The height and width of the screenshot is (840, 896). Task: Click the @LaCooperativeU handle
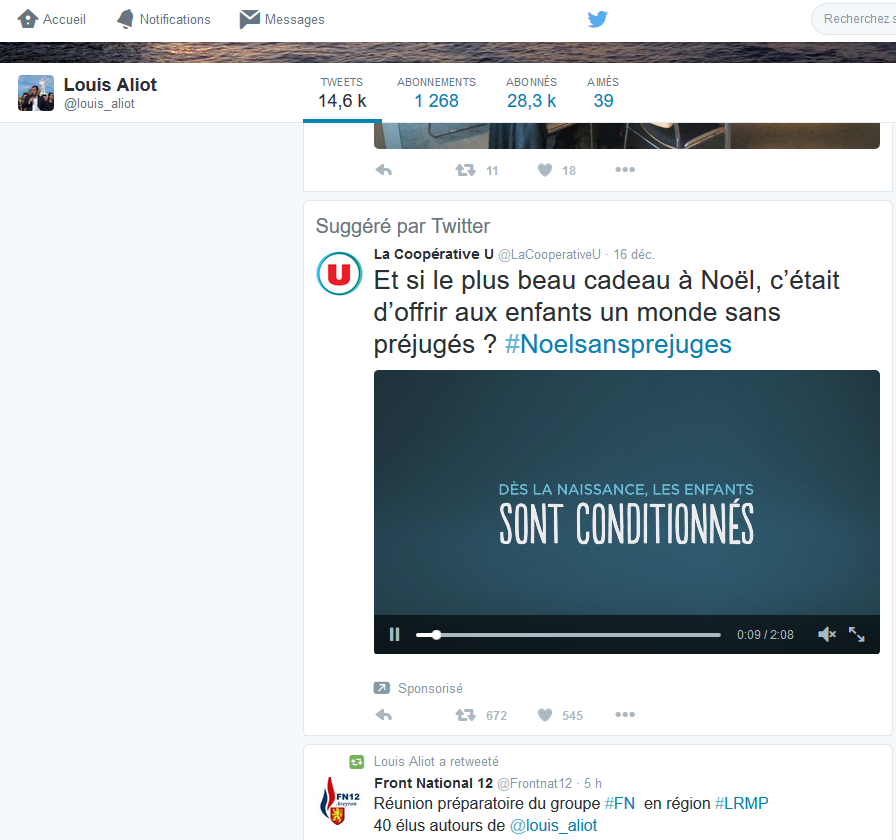549,255
